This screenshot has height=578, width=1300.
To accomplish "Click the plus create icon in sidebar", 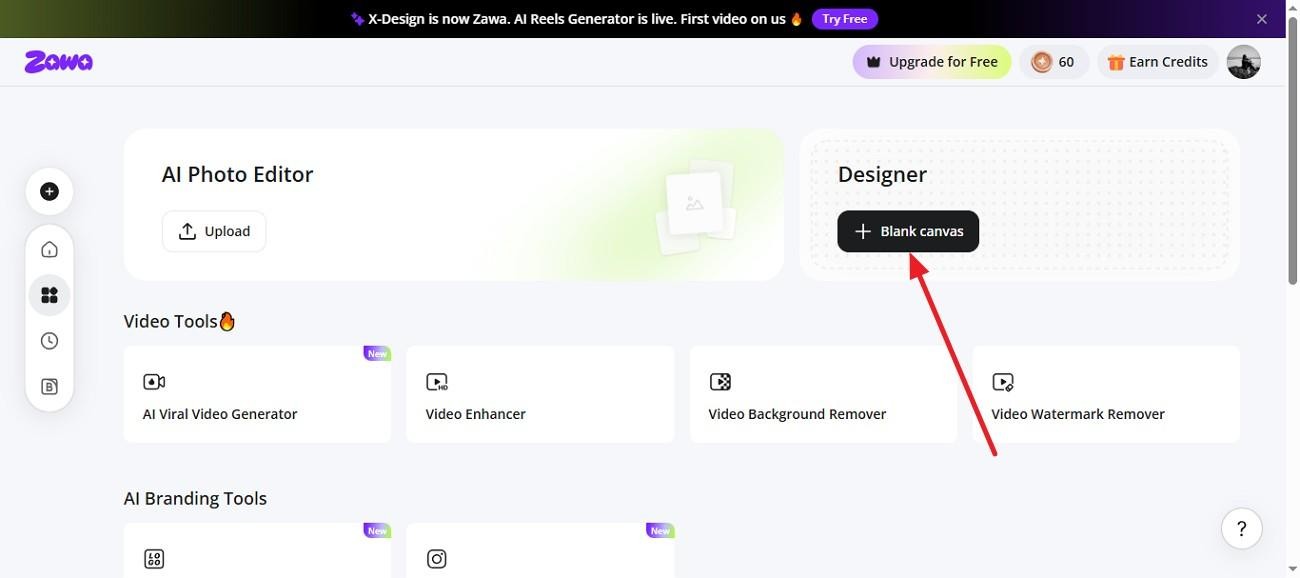I will tap(49, 192).
